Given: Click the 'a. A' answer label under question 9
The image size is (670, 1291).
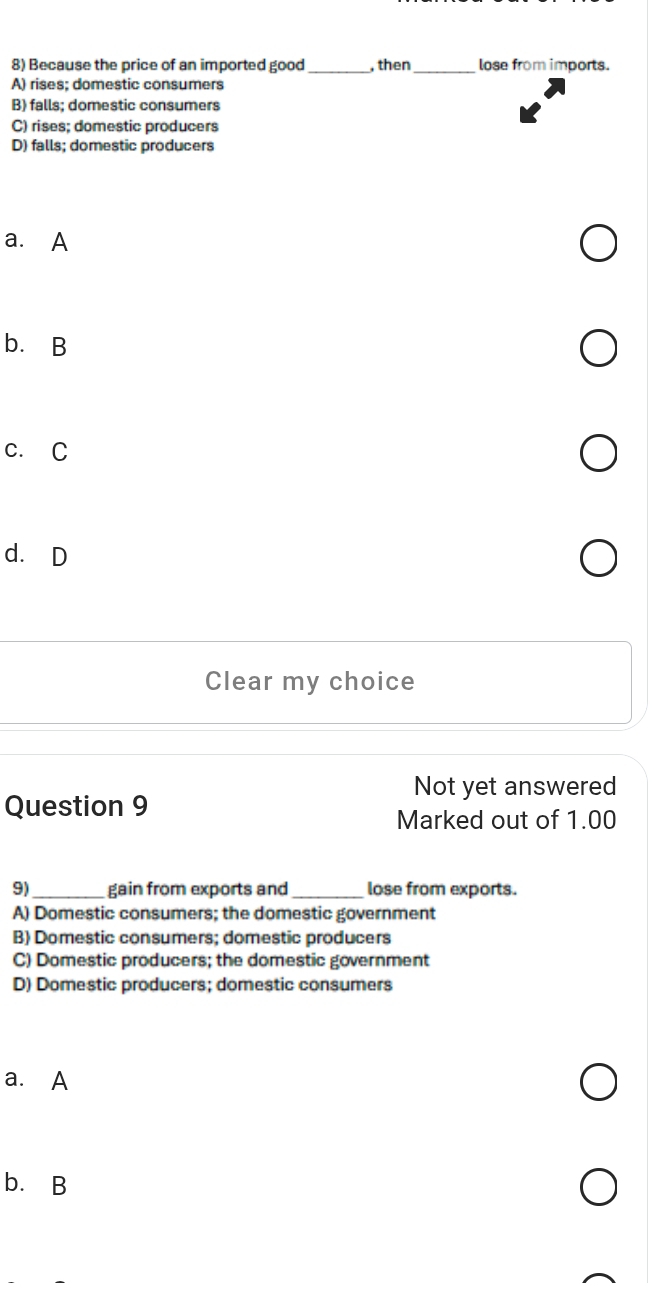Looking at the screenshot, I should click(x=37, y=1080).
